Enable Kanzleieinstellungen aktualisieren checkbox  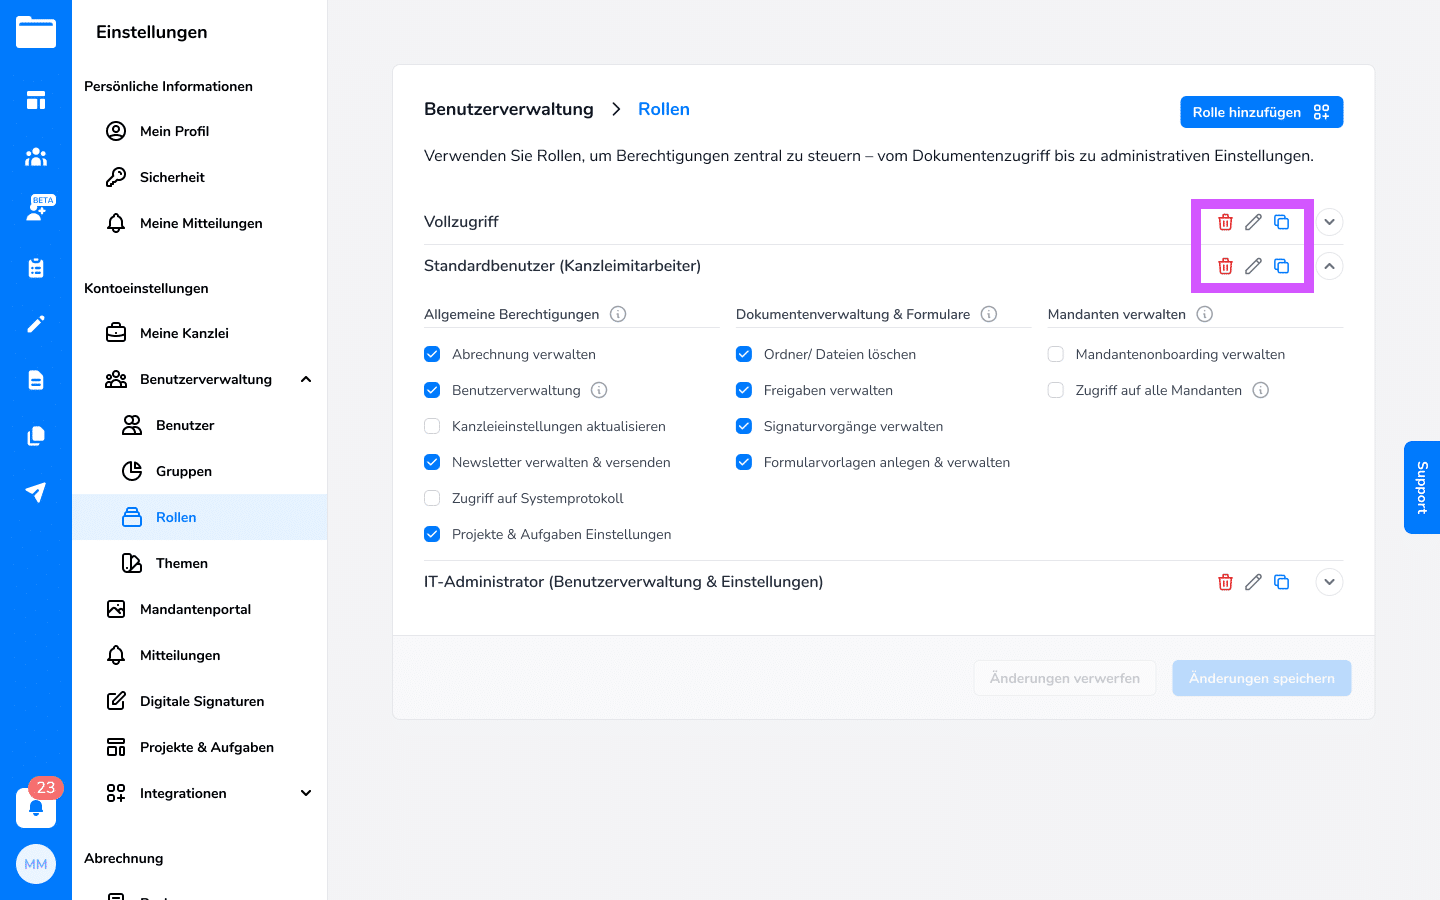click(432, 426)
